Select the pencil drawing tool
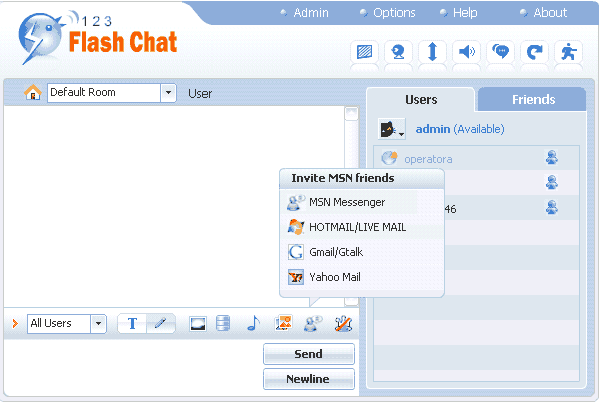The height and width of the screenshot is (403, 600). 161,324
